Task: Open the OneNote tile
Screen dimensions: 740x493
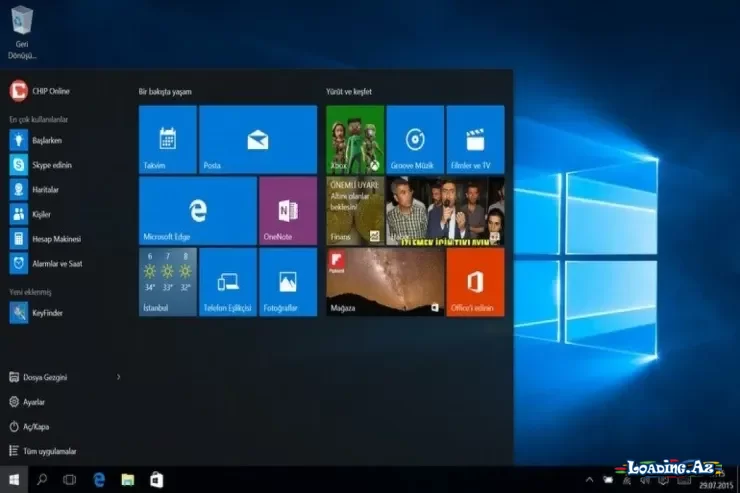Action: point(288,211)
